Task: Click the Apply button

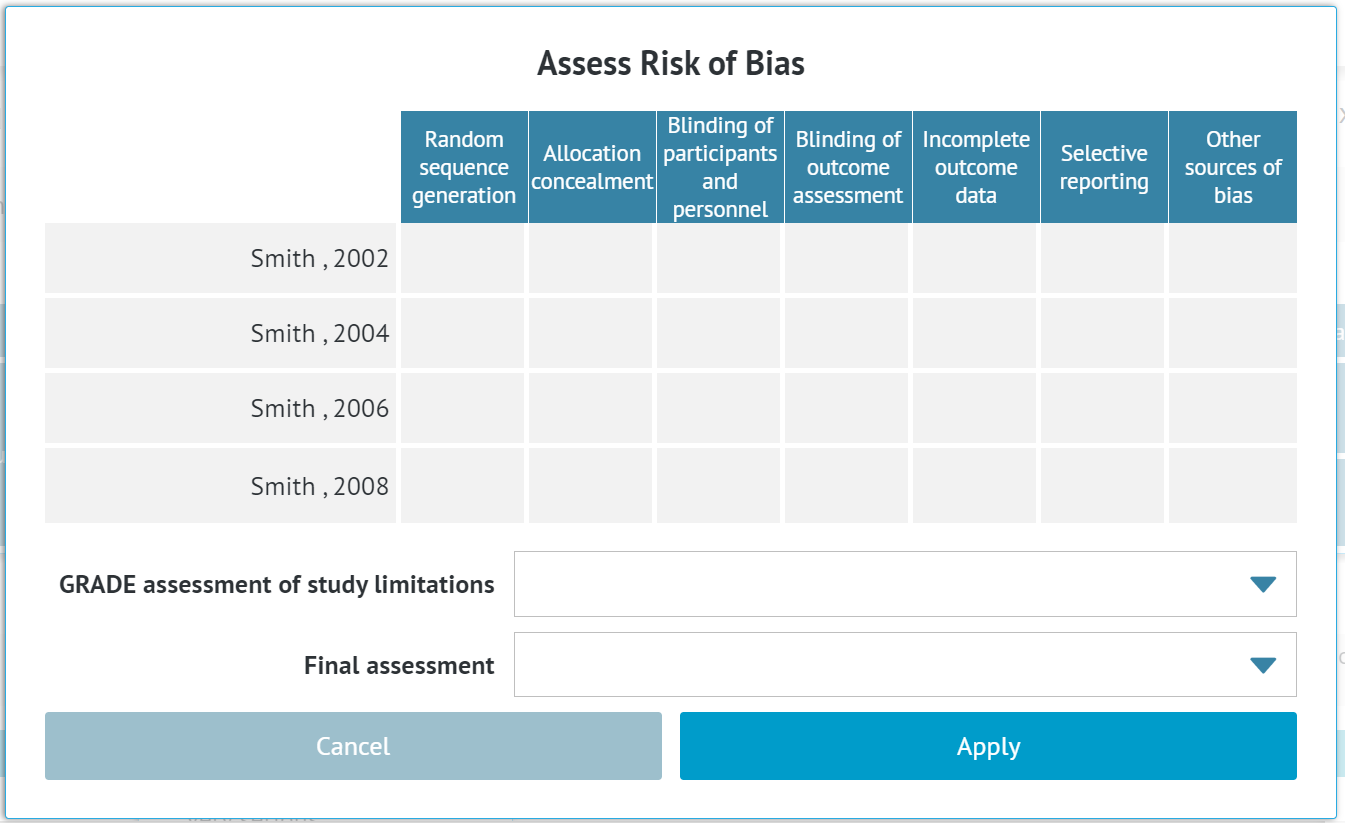Action: pyautogui.click(x=988, y=746)
